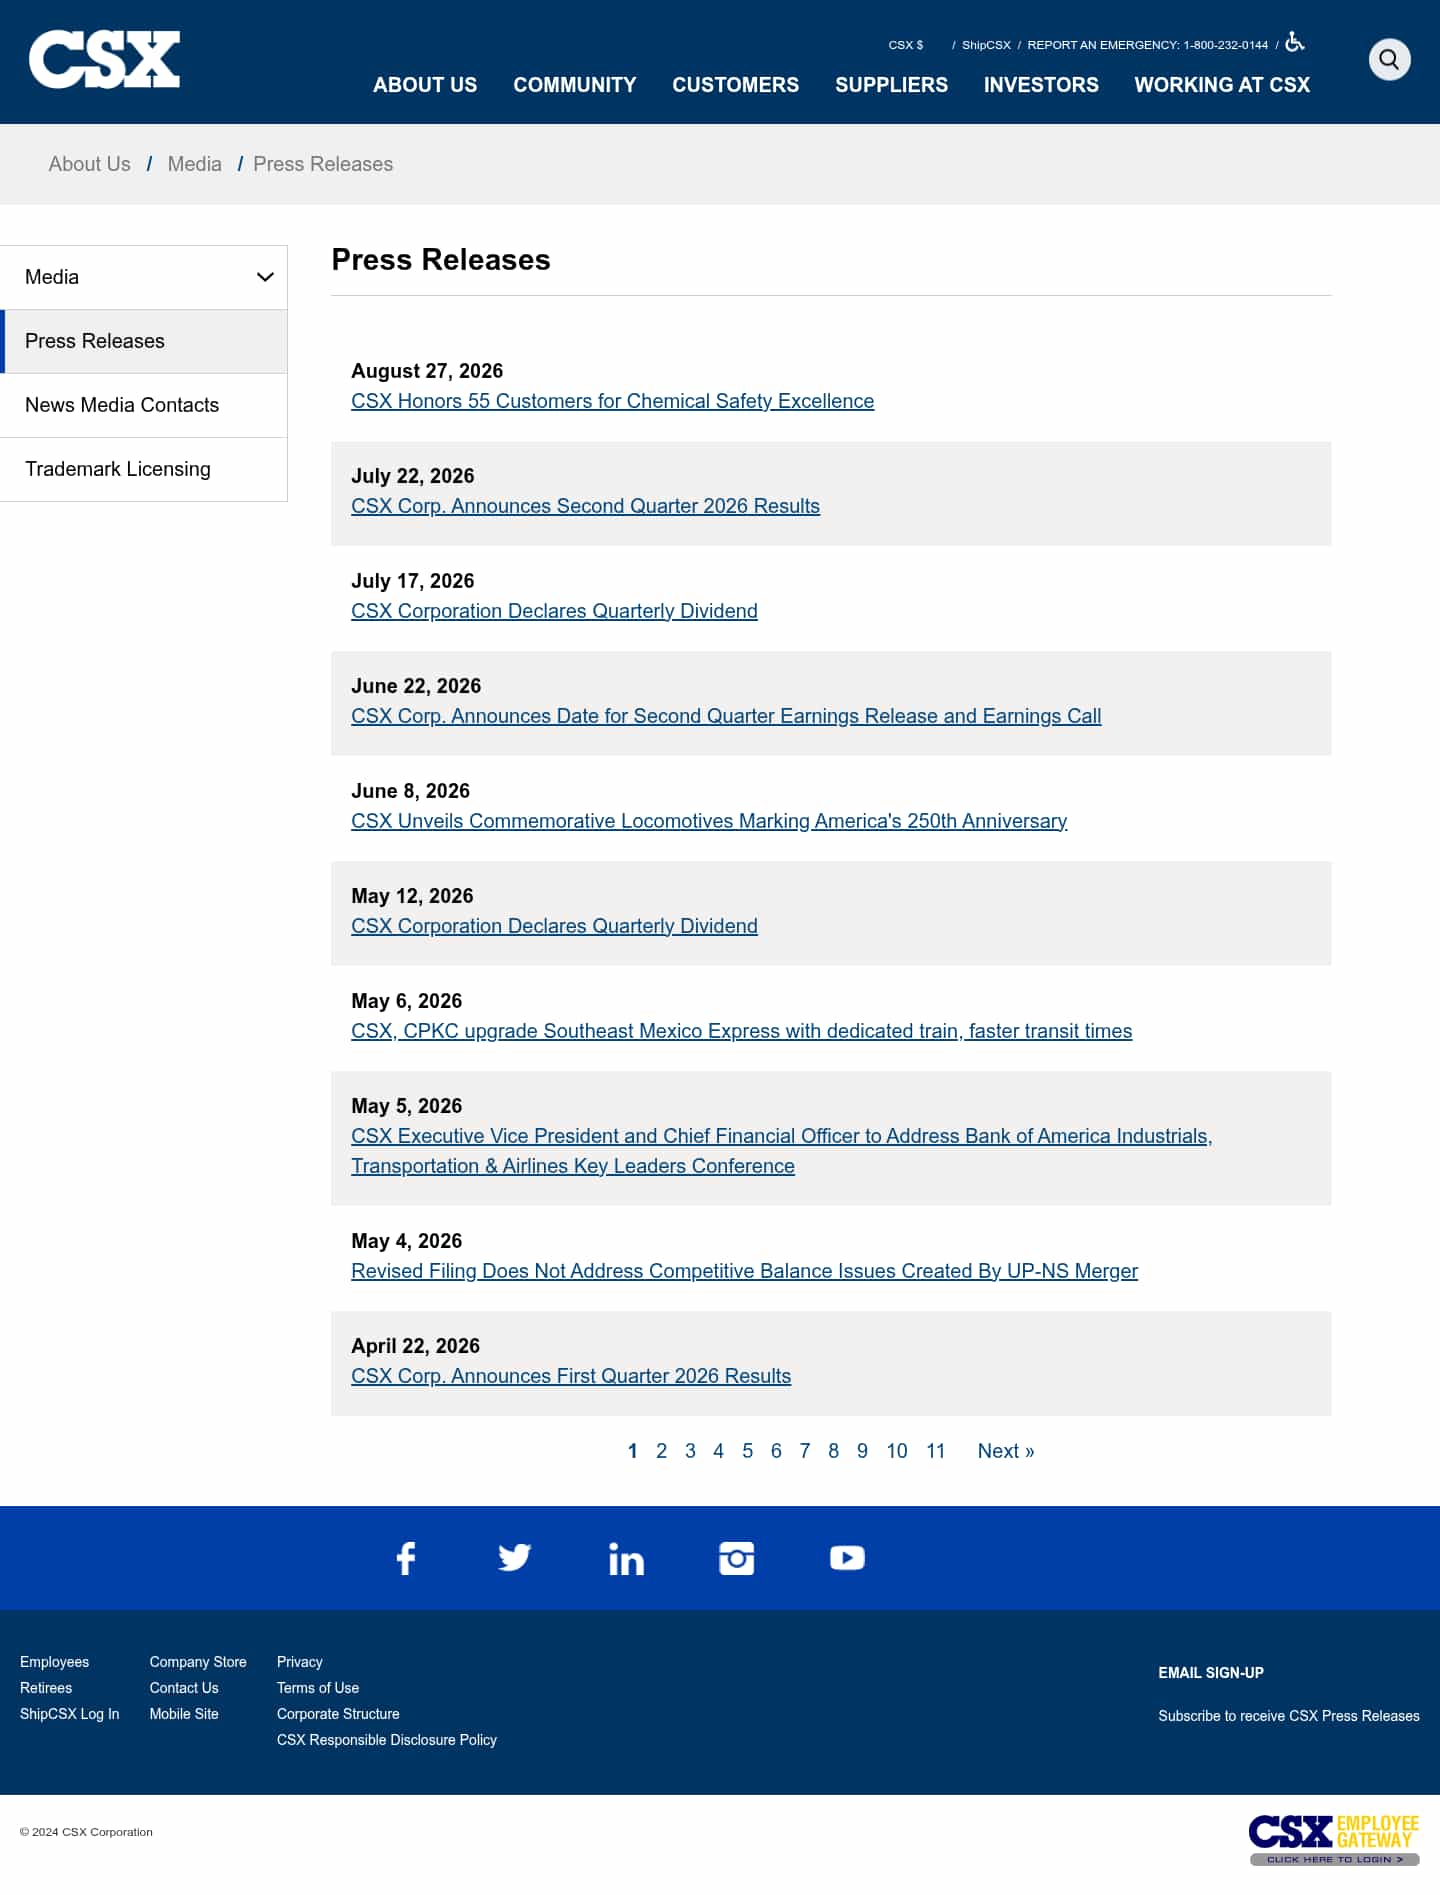Click the Contact Us footer link
Image resolution: width=1440 pixels, height=1895 pixels.
[184, 1688]
